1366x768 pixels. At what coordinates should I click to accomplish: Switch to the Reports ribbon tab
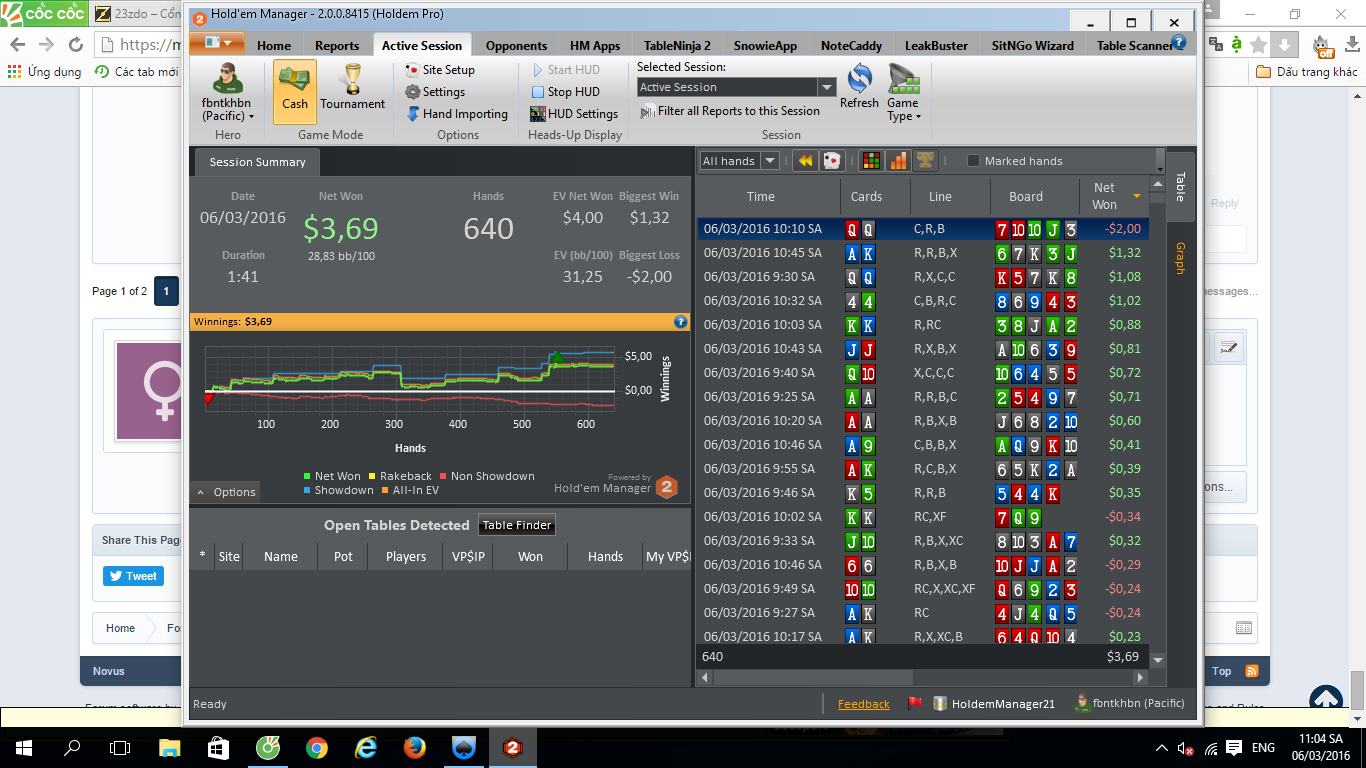point(337,45)
